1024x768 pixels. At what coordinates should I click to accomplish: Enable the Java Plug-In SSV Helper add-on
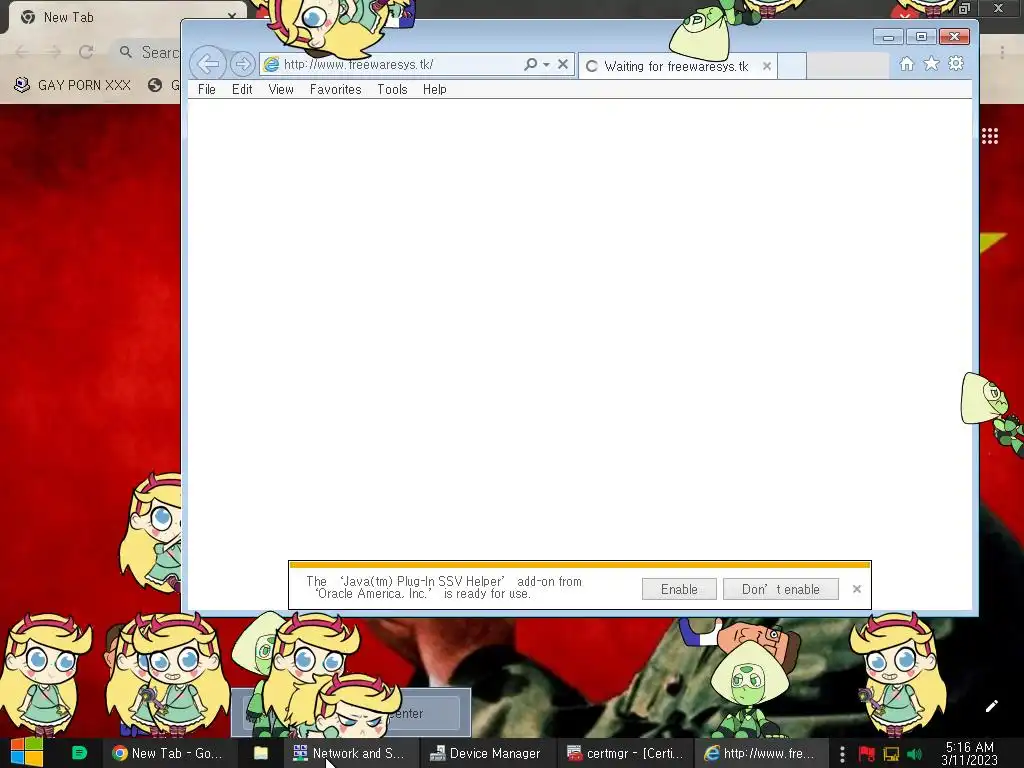679,589
